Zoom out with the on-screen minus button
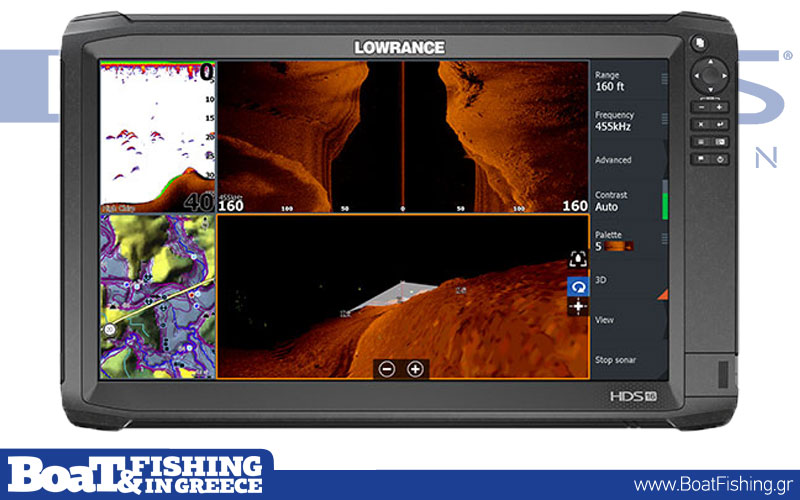Image resolution: width=800 pixels, height=500 pixels. click(x=387, y=369)
